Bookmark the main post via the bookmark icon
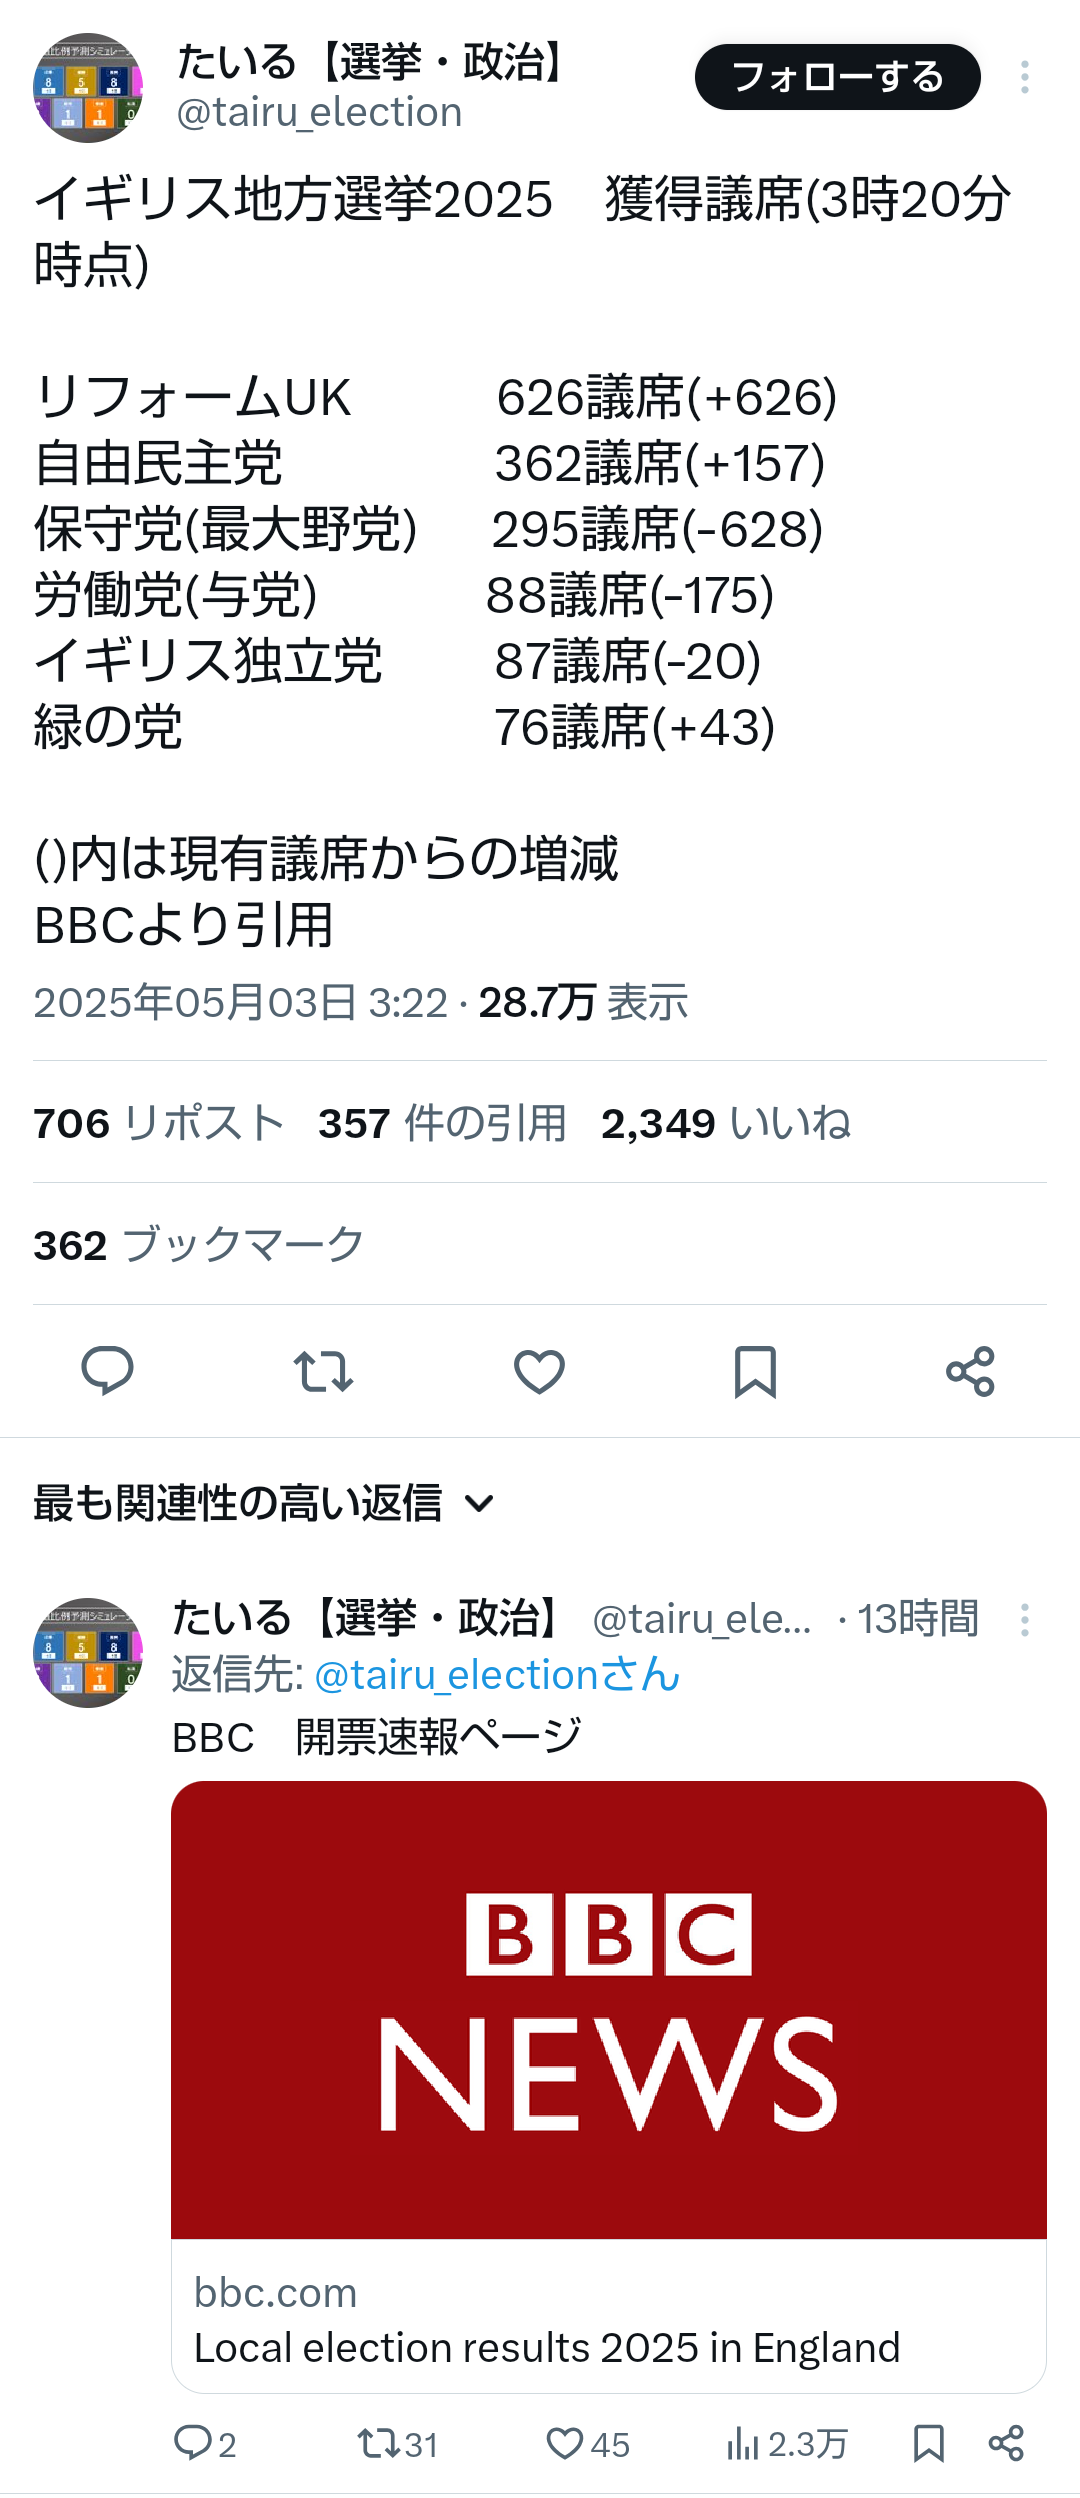This screenshot has width=1080, height=2498. (x=755, y=1371)
